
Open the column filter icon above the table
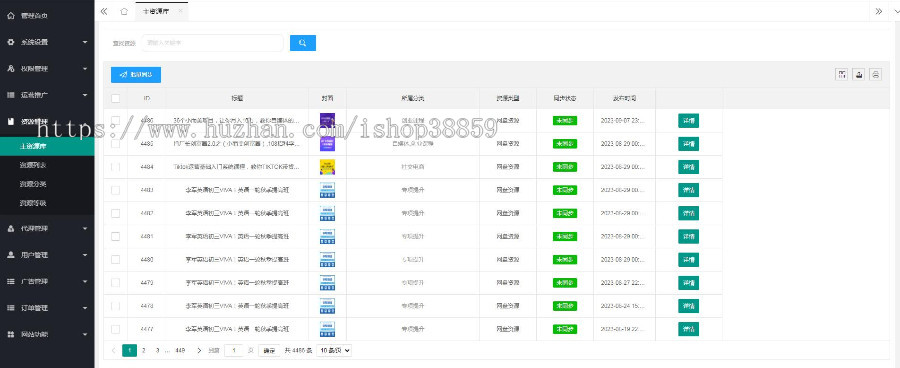[842, 74]
